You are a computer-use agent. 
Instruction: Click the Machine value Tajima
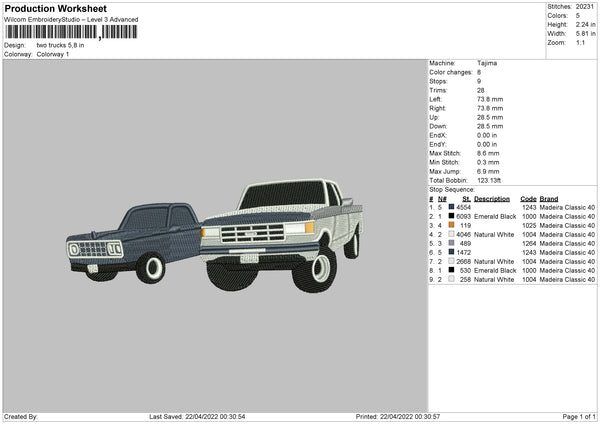click(487, 63)
